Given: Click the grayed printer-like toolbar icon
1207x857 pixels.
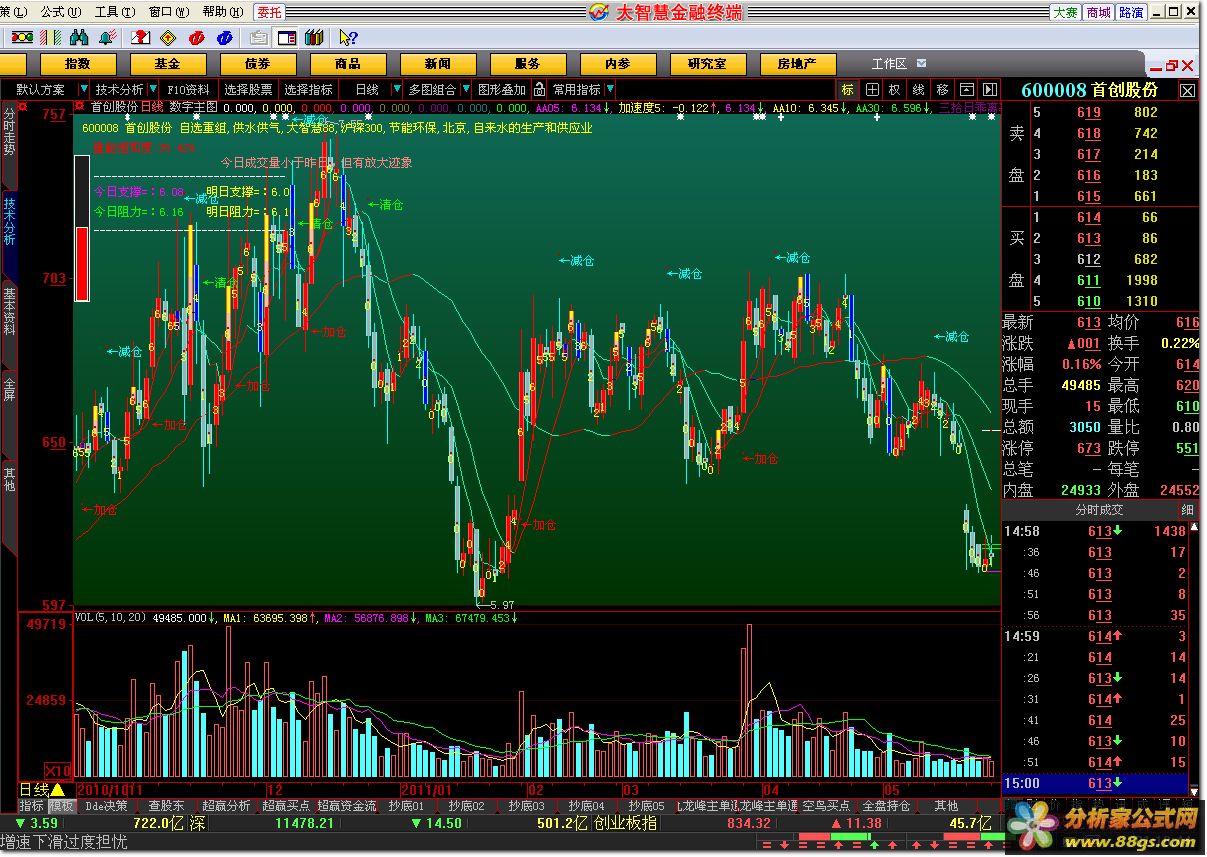Looking at the screenshot, I should click(x=258, y=38).
